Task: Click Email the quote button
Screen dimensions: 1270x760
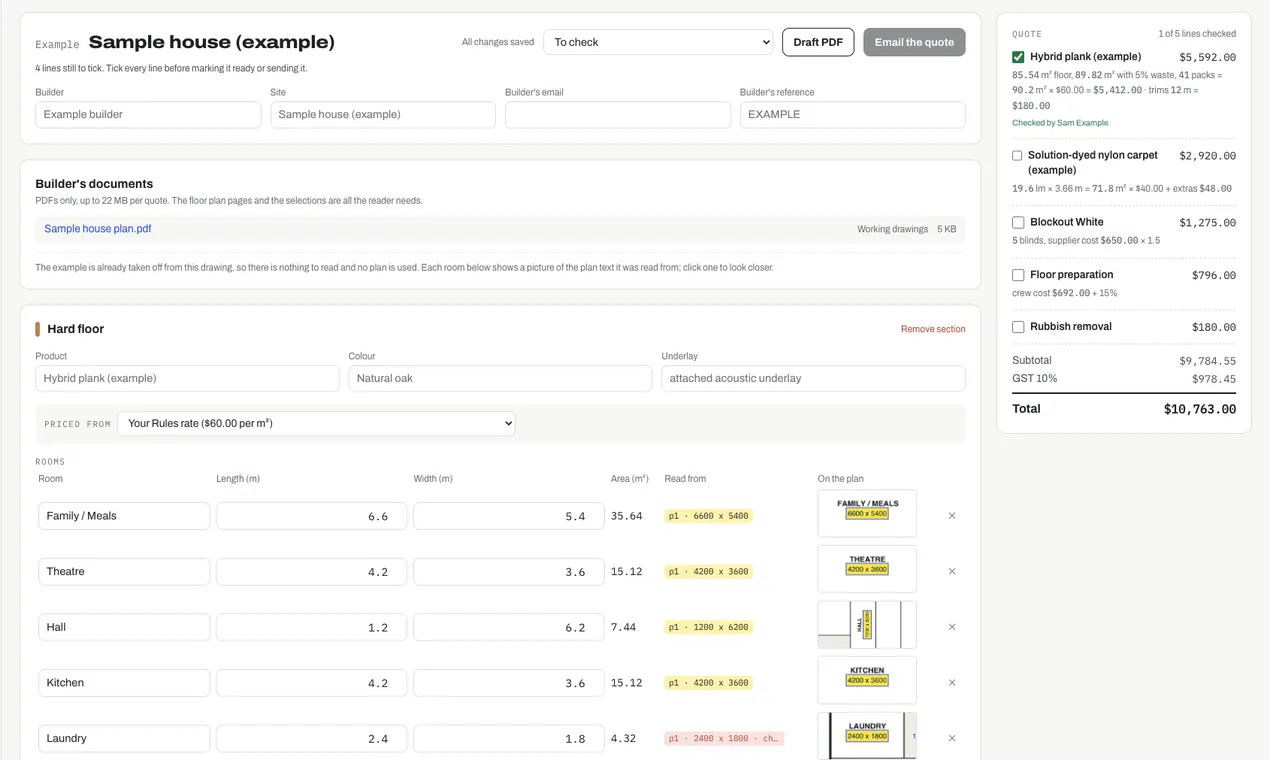Action: pos(914,42)
